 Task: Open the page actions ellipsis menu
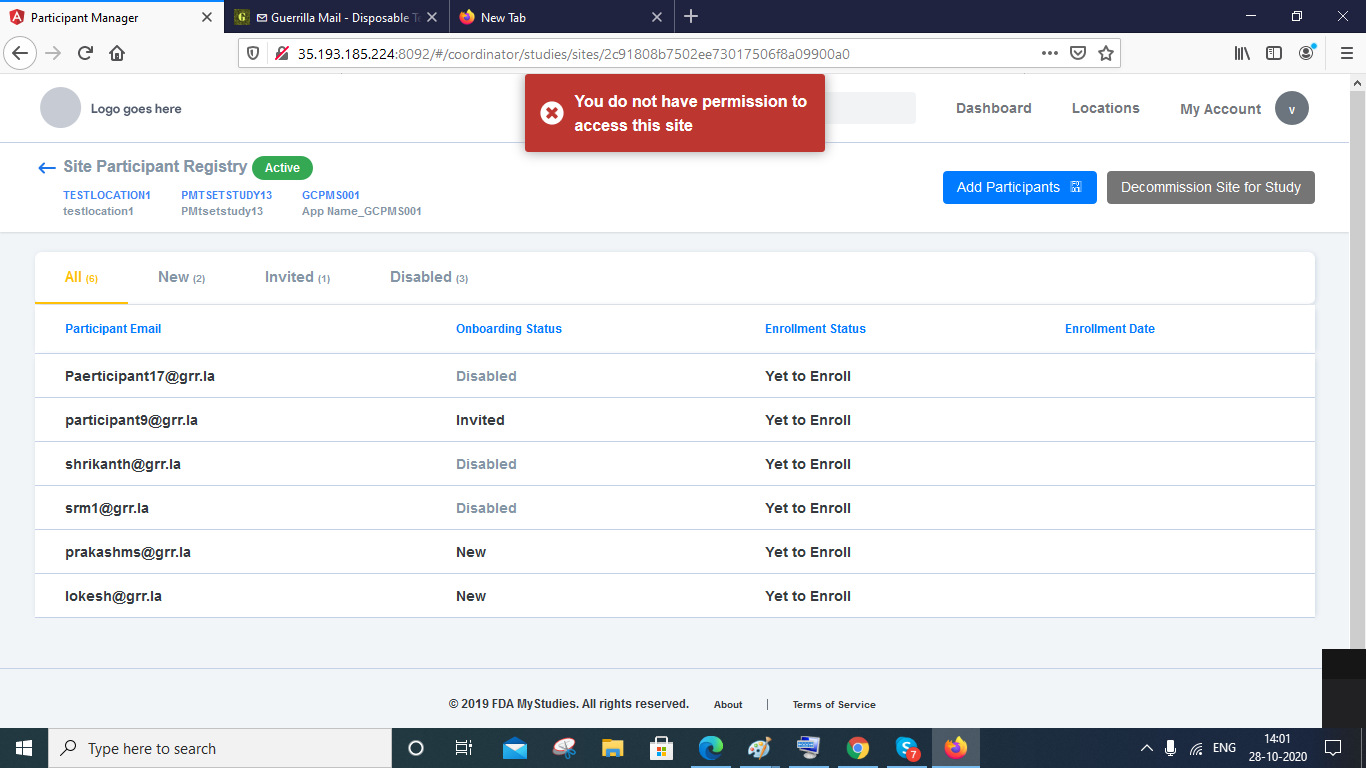pos(1049,52)
